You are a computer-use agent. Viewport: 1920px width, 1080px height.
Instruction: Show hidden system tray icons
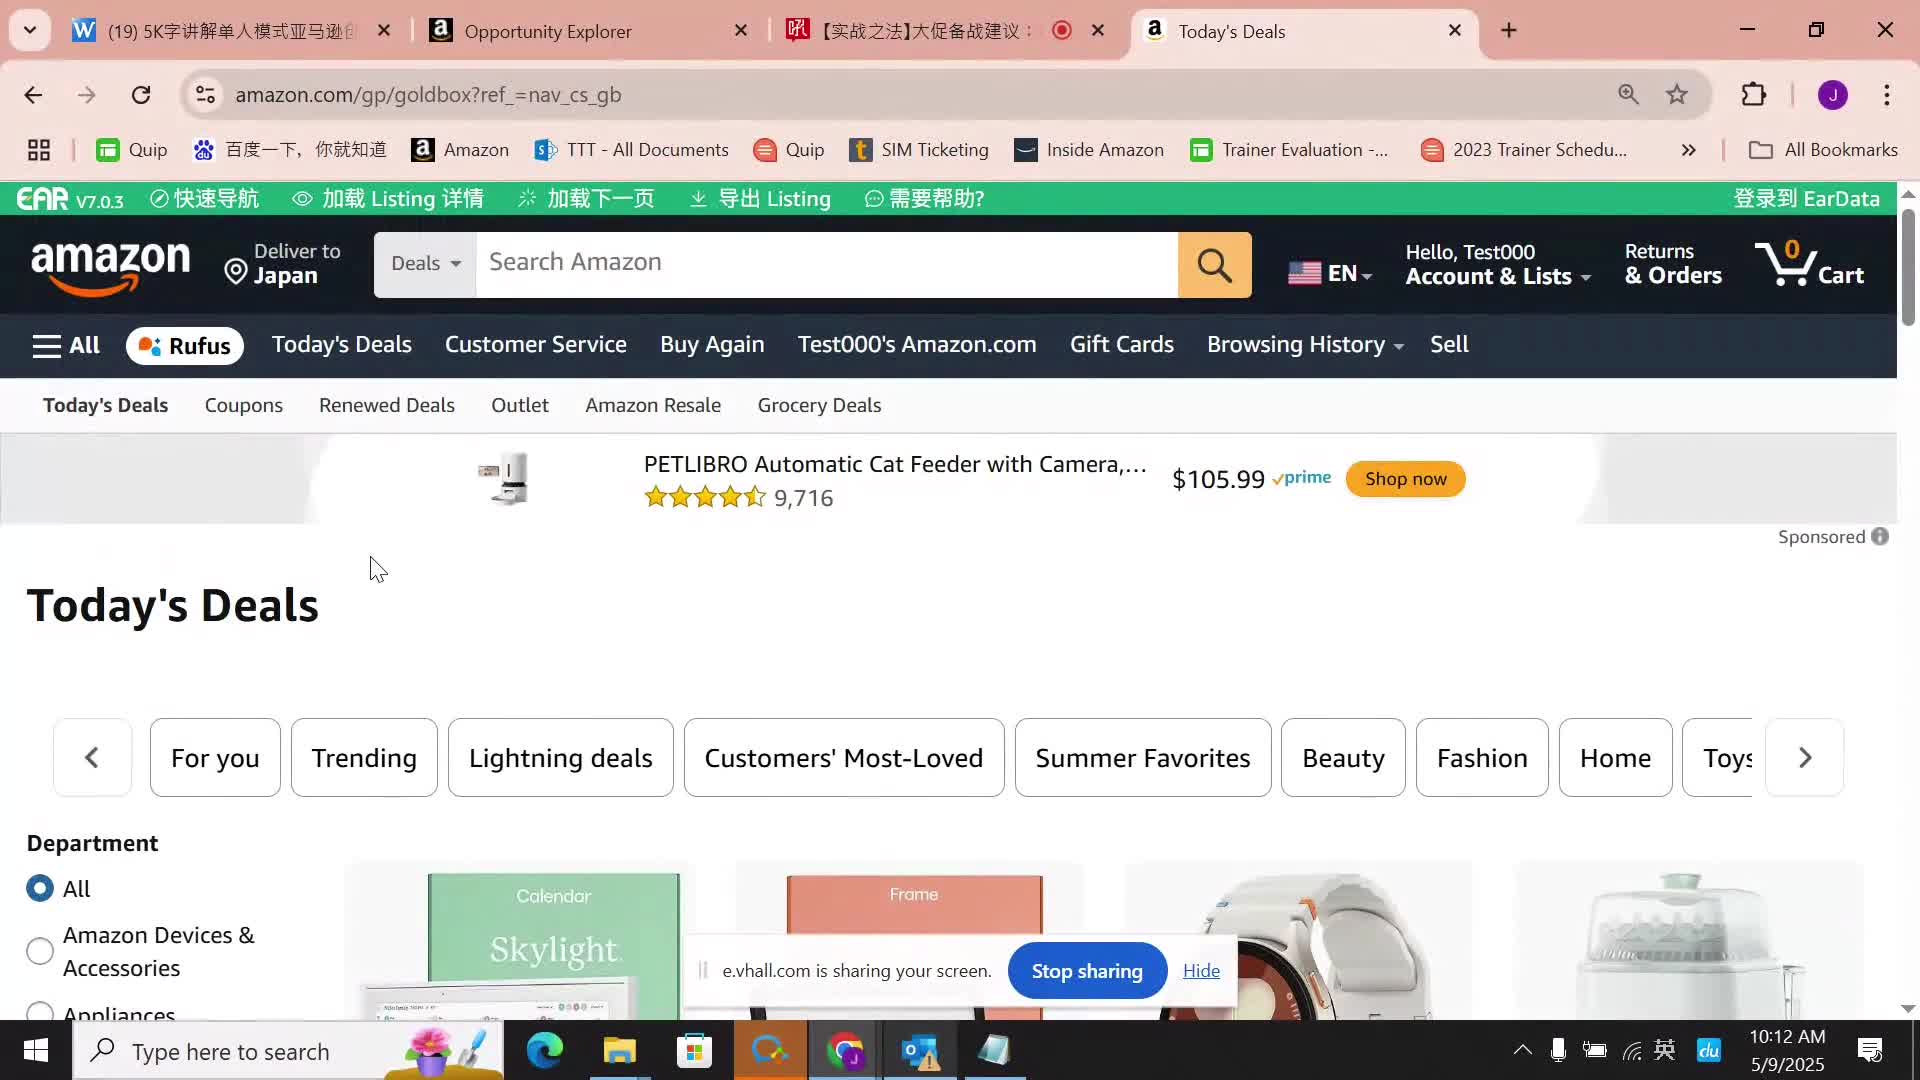(x=1522, y=1050)
